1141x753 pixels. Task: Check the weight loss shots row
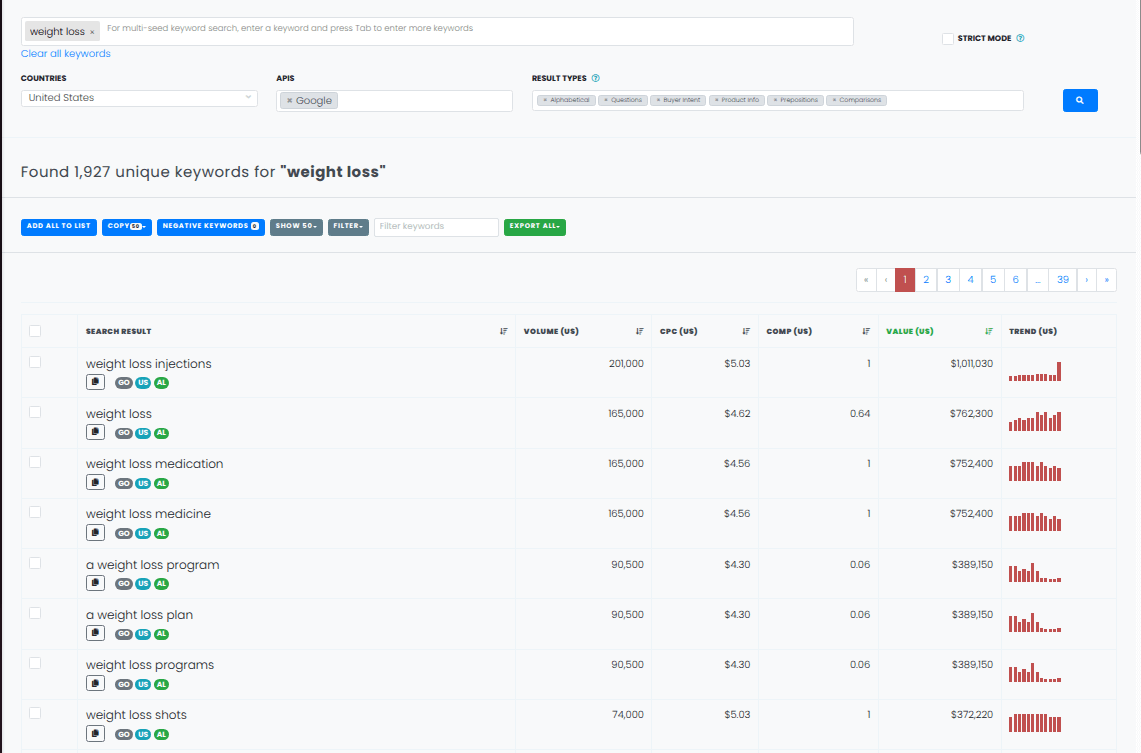[35, 714]
